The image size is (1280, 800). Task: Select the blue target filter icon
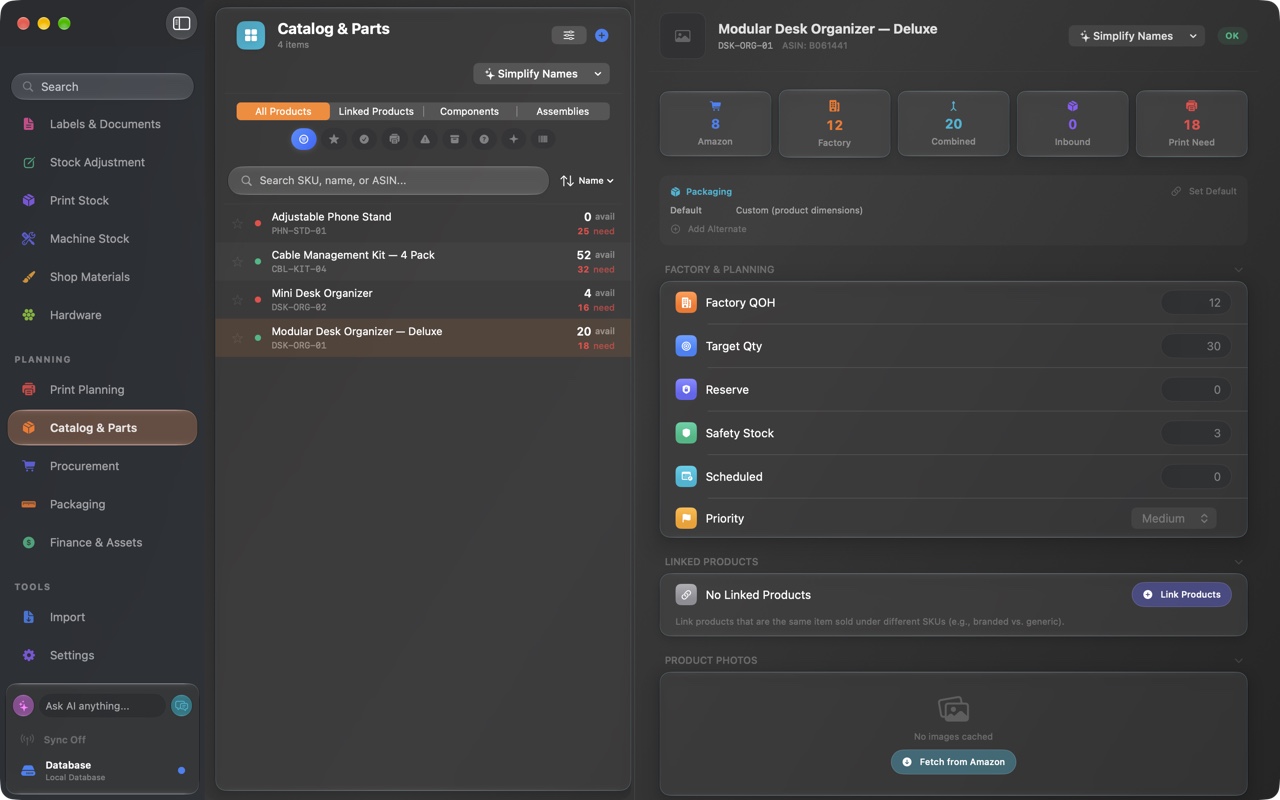coord(304,139)
